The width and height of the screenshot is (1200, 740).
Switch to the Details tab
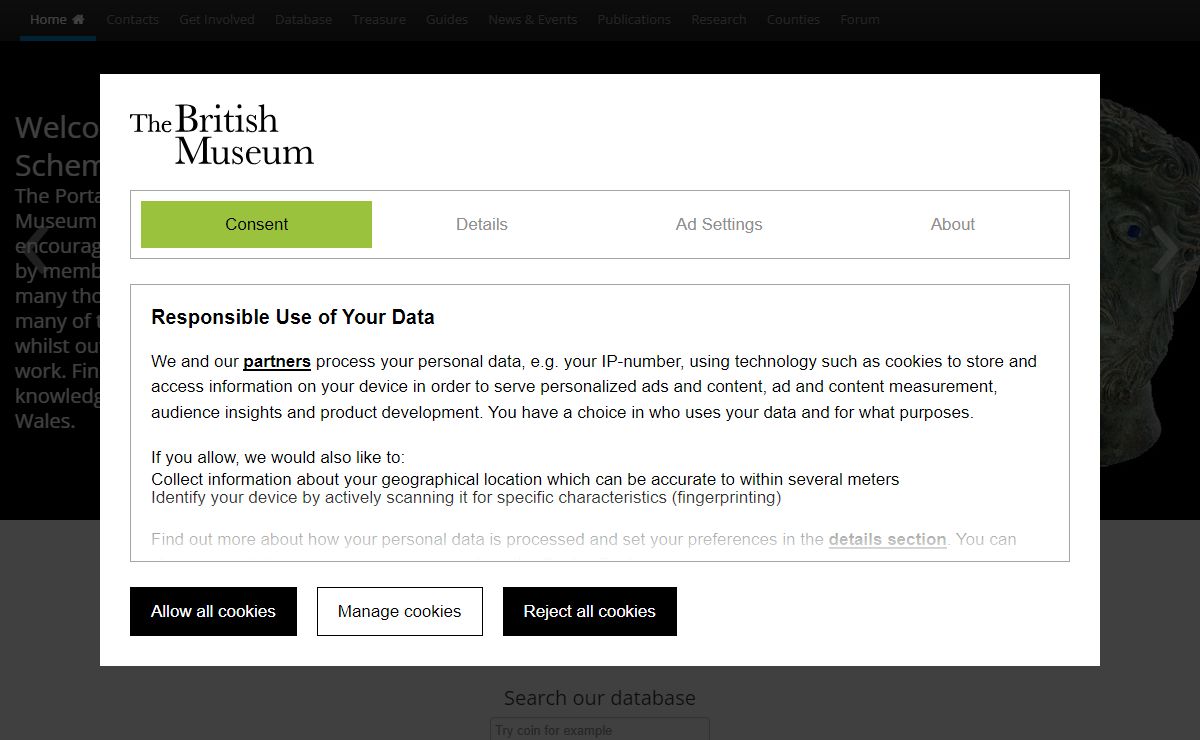coord(482,224)
